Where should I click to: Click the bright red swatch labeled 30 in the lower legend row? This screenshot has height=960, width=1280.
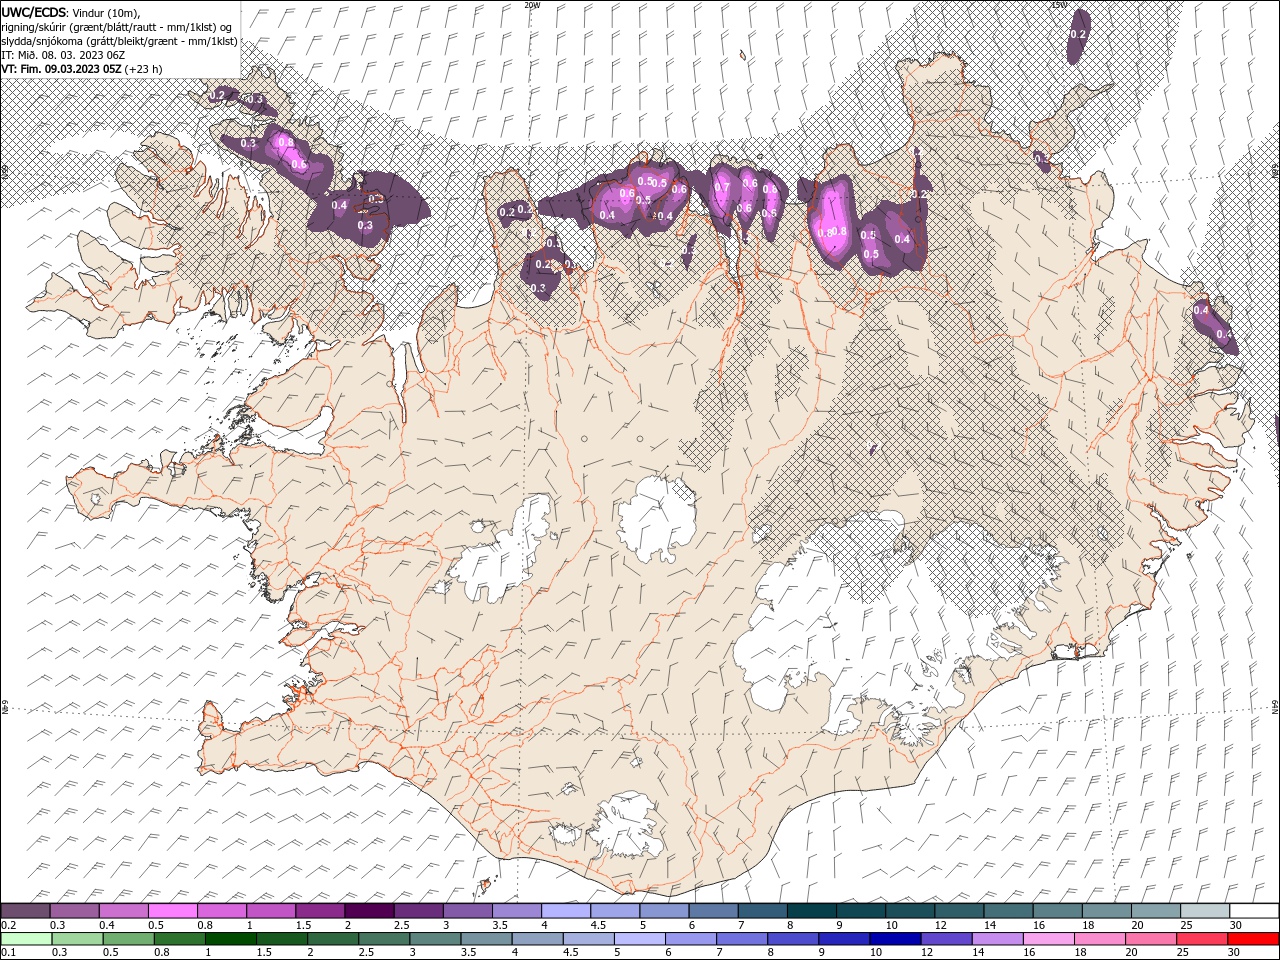tap(1253, 938)
